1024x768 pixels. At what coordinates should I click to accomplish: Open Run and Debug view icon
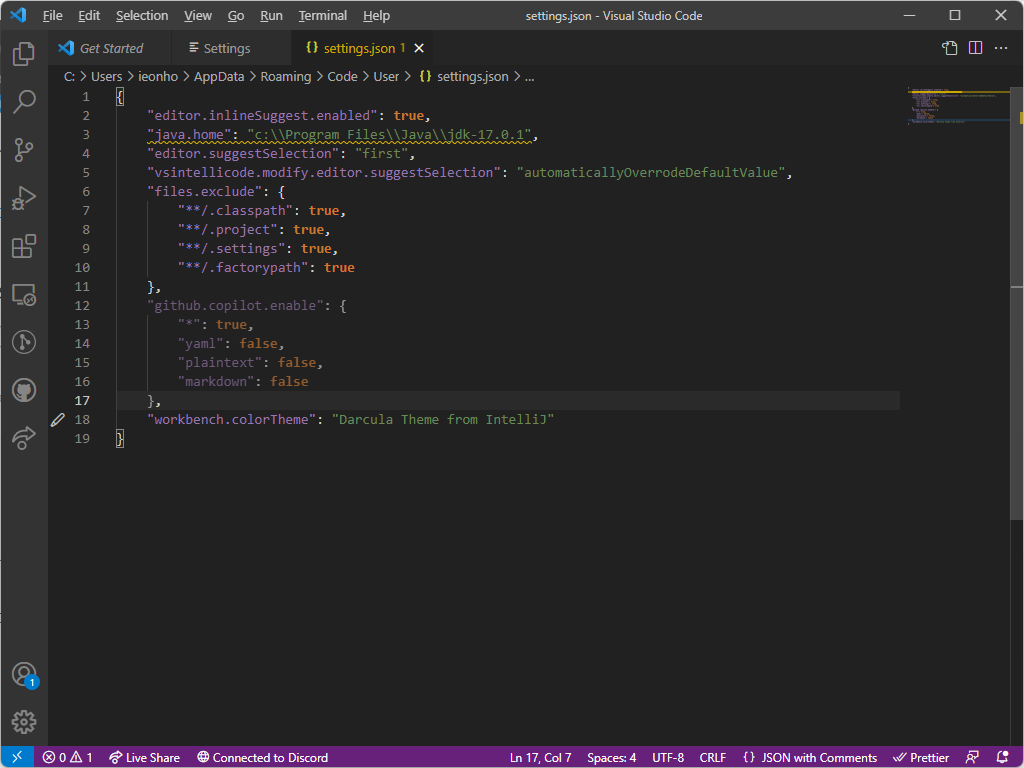[24, 198]
